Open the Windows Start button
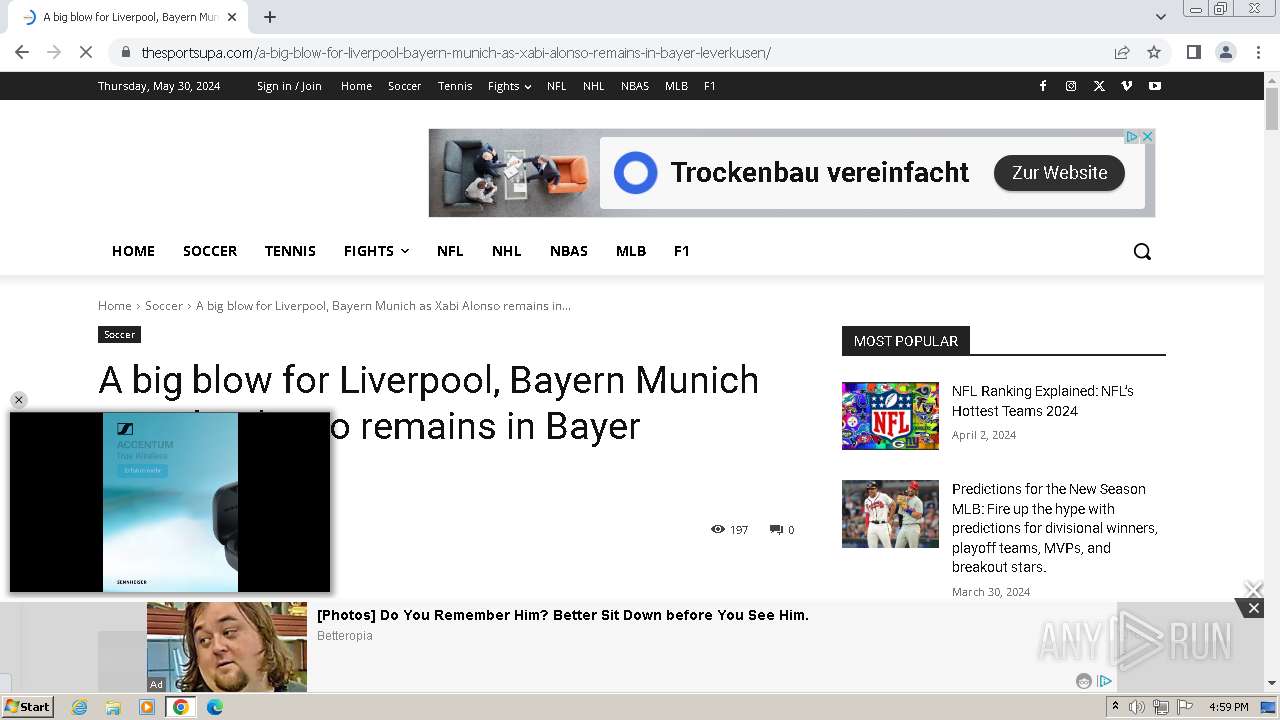1280x720 pixels. pyautogui.click(x=27, y=707)
